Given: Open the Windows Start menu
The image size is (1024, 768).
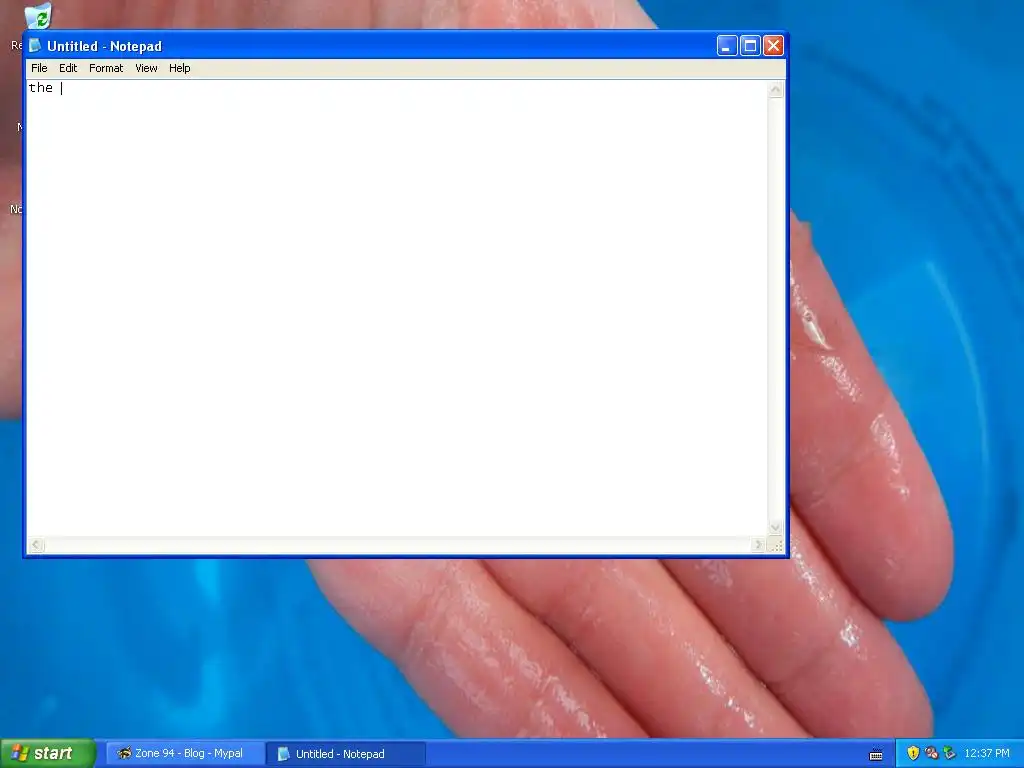Looking at the screenshot, I should 48,754.
